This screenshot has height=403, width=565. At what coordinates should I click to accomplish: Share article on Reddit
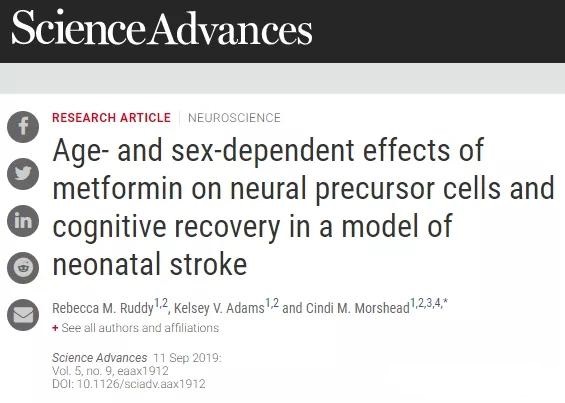click(x=23, y=268)
